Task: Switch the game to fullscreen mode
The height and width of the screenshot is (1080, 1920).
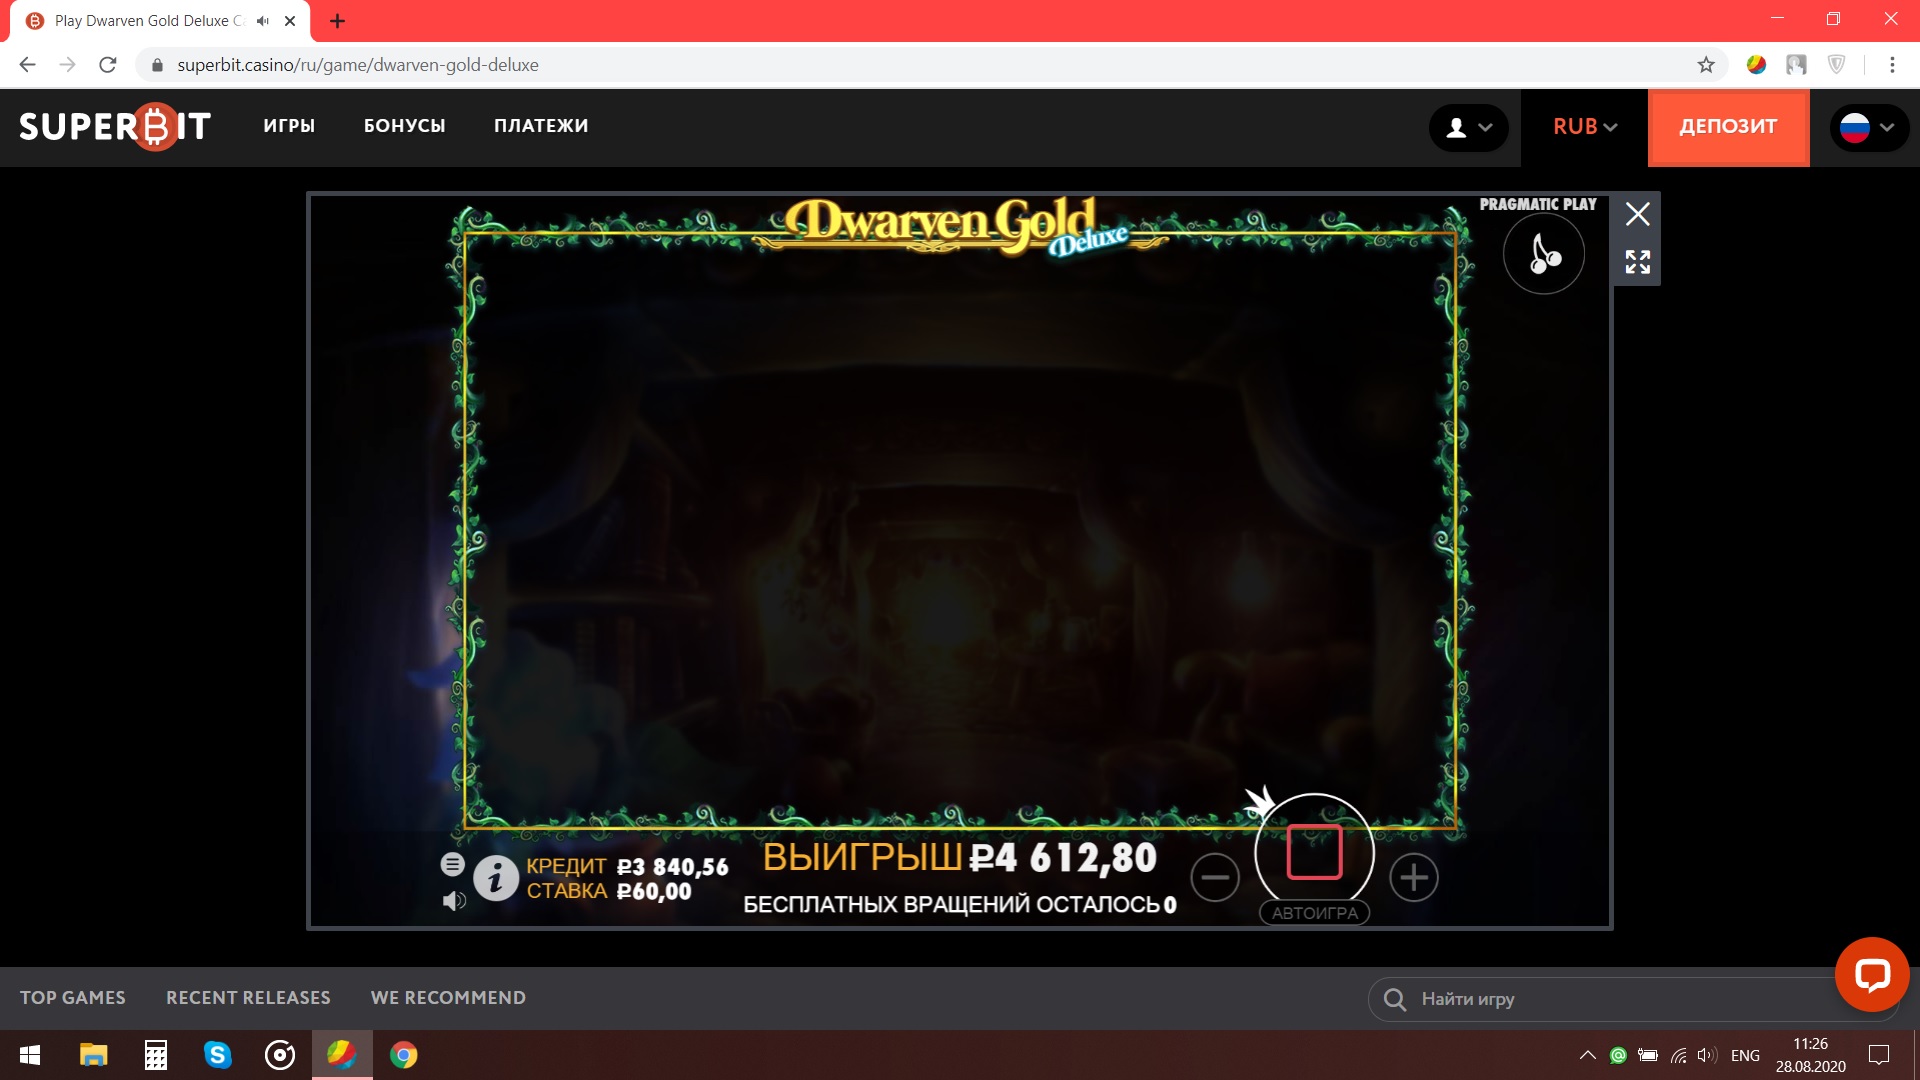Action: pyautogui.click(x=1637, y=262)
